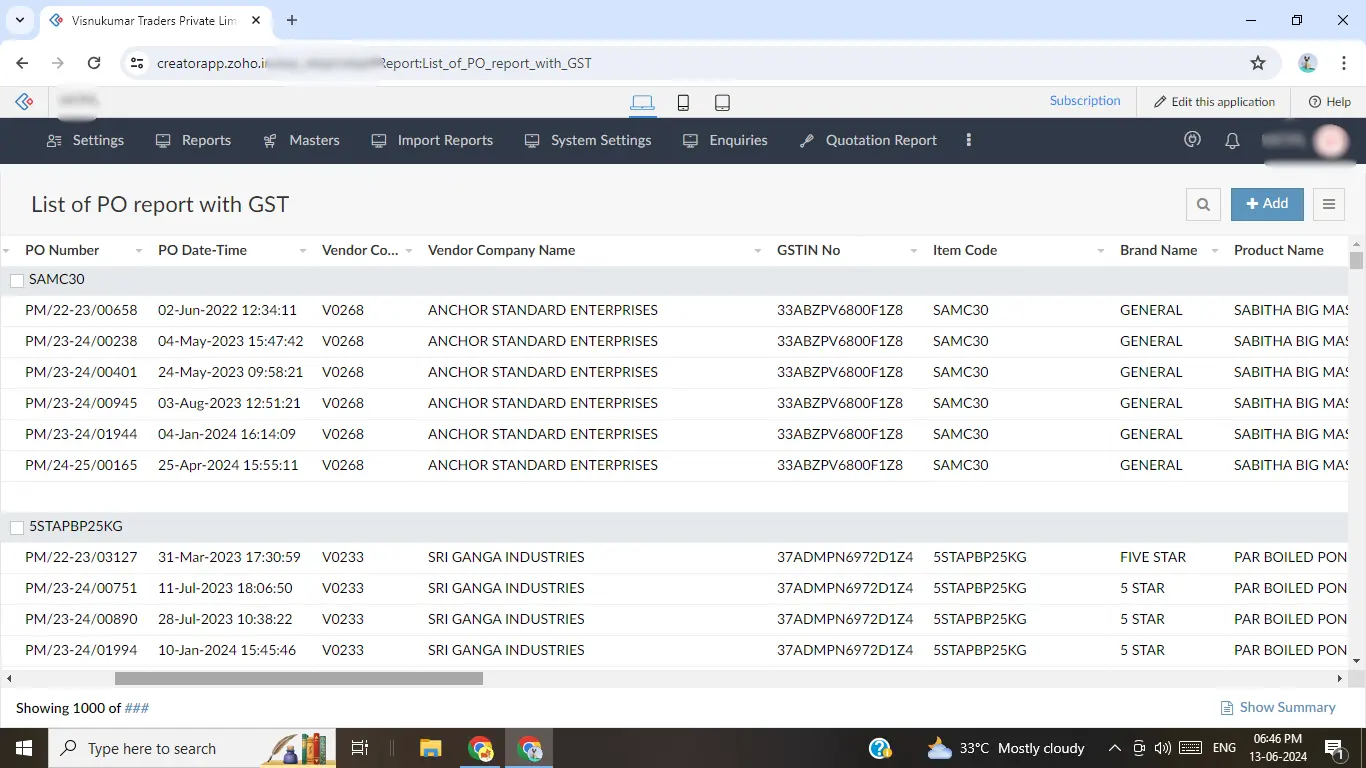Check the PM/22-23/03127 row selection box
The image size is (1366, 768).
16,557
